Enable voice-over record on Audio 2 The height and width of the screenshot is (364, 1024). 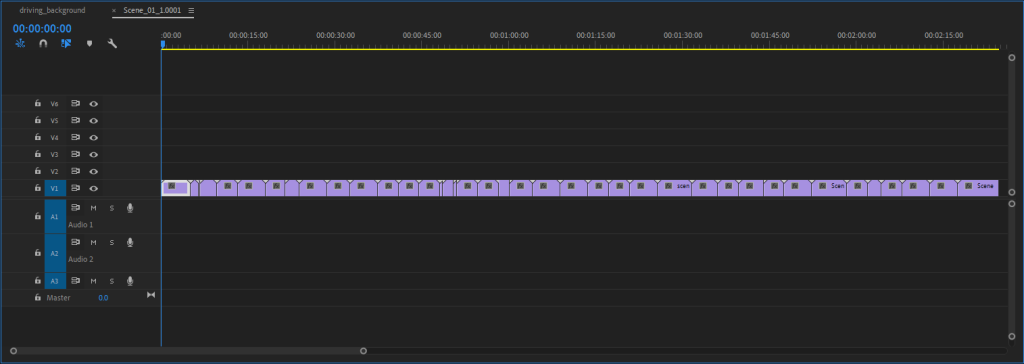click(x=130, y=242)
